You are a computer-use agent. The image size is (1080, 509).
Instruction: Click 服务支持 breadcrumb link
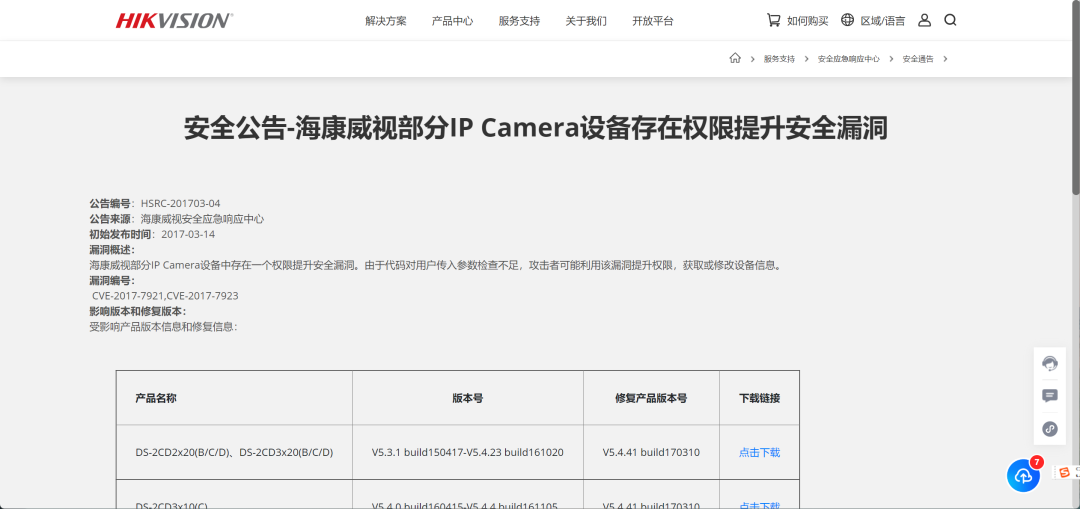pyautogui.click(x=779, y=59)
